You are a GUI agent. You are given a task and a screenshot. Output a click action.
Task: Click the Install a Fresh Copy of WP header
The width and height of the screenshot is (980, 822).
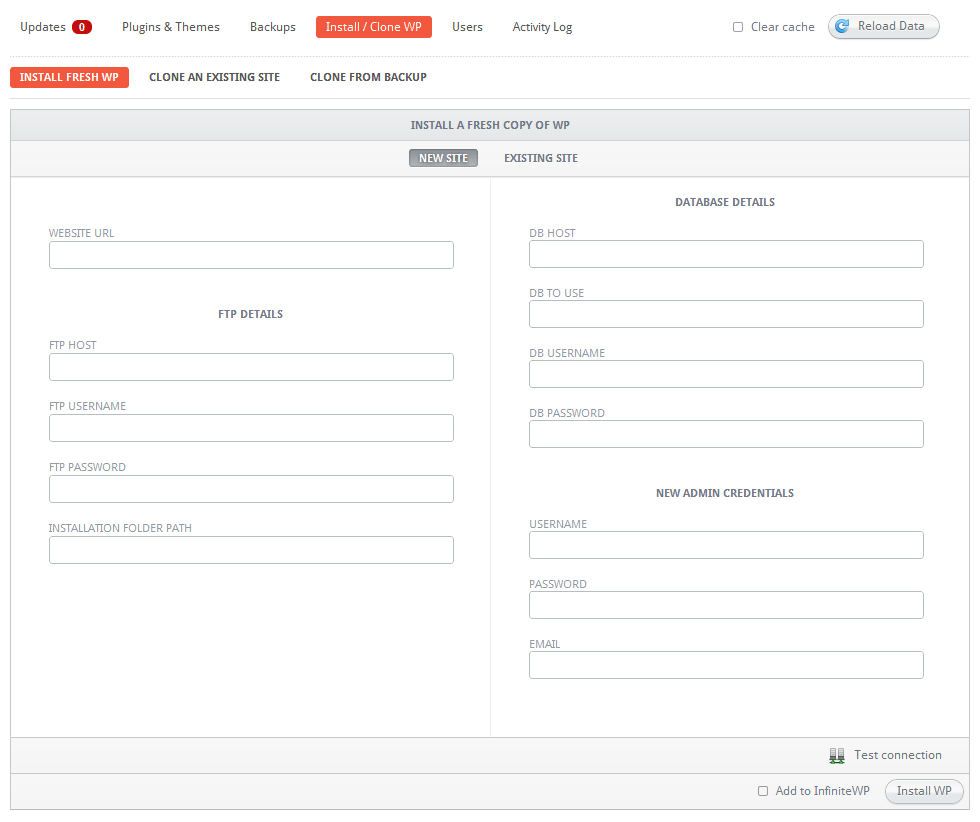tap(490, 125)
